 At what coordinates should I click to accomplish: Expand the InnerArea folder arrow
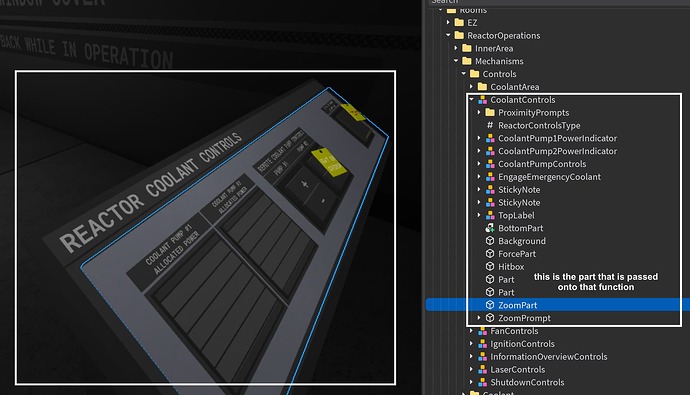click(x=456, y=48)
